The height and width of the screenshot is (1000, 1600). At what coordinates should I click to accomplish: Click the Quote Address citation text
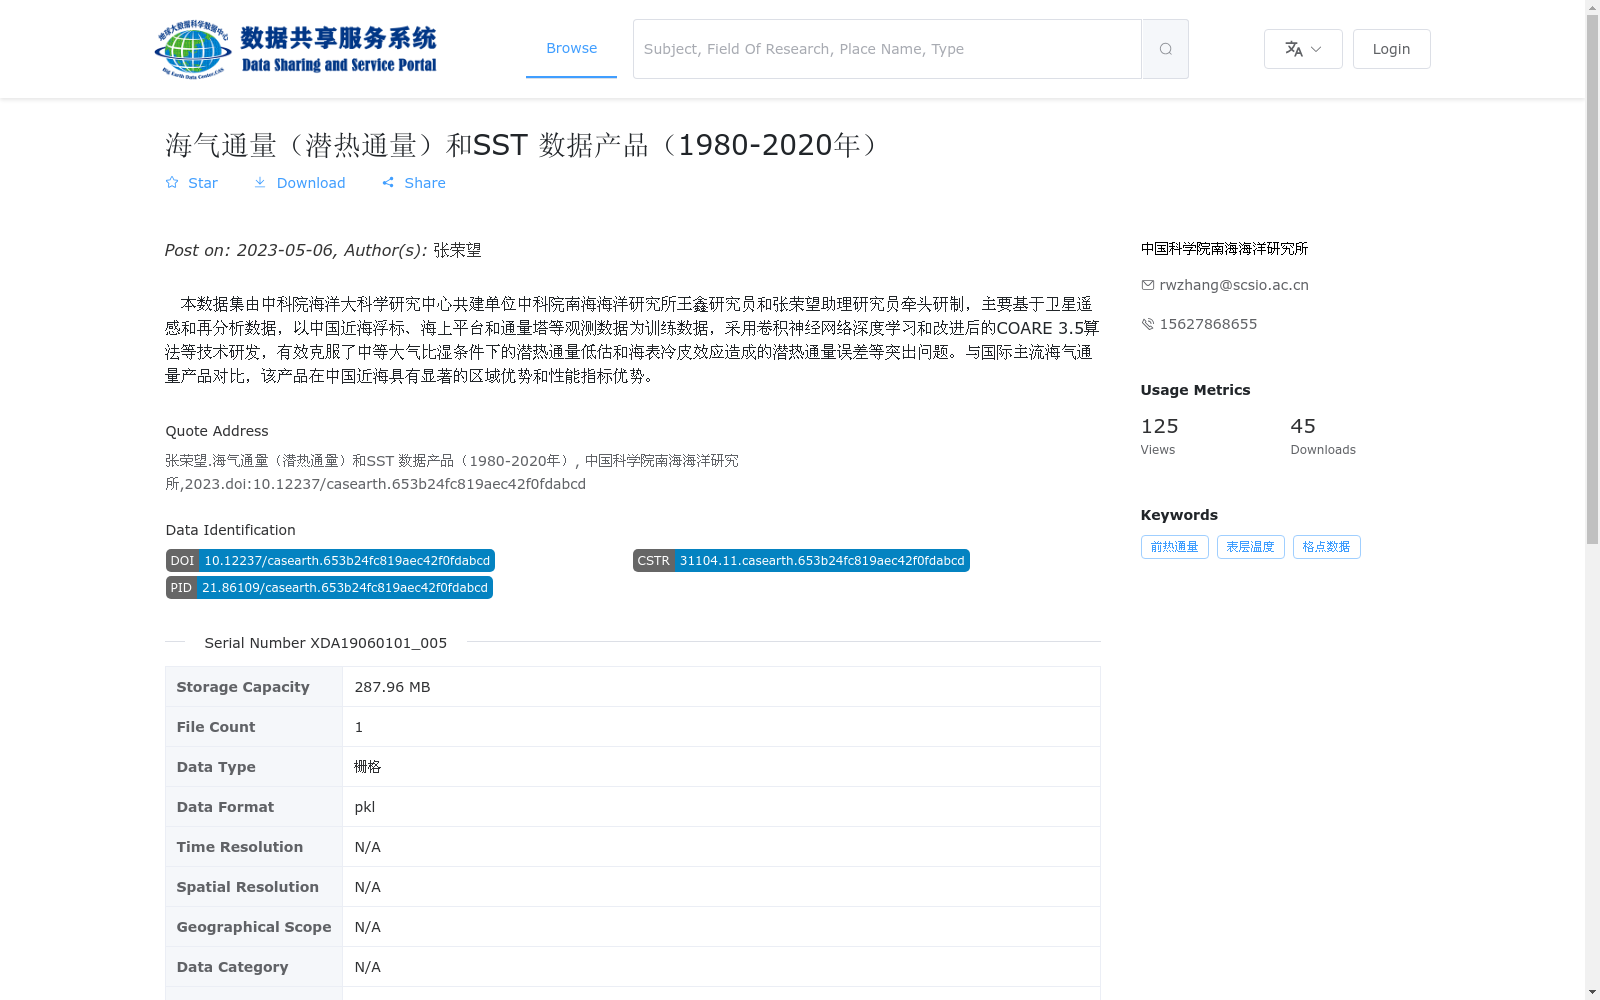click(452, 472)
